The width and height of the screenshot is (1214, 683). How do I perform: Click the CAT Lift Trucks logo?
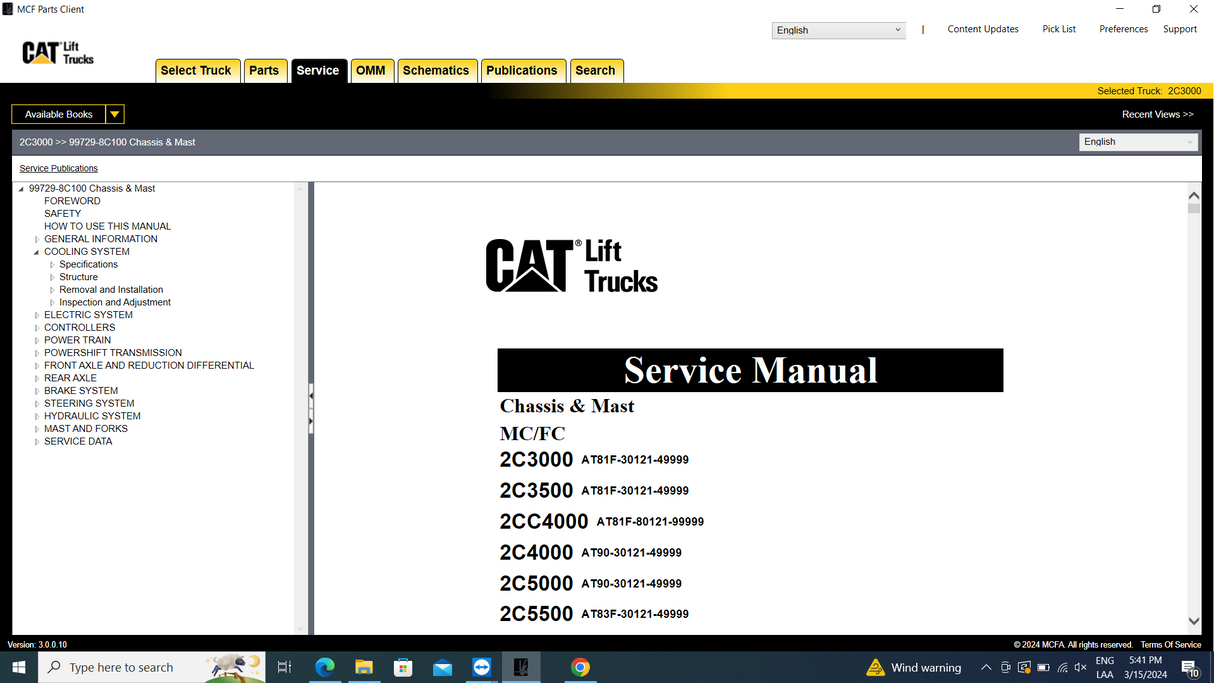click(x=57, y=52)
